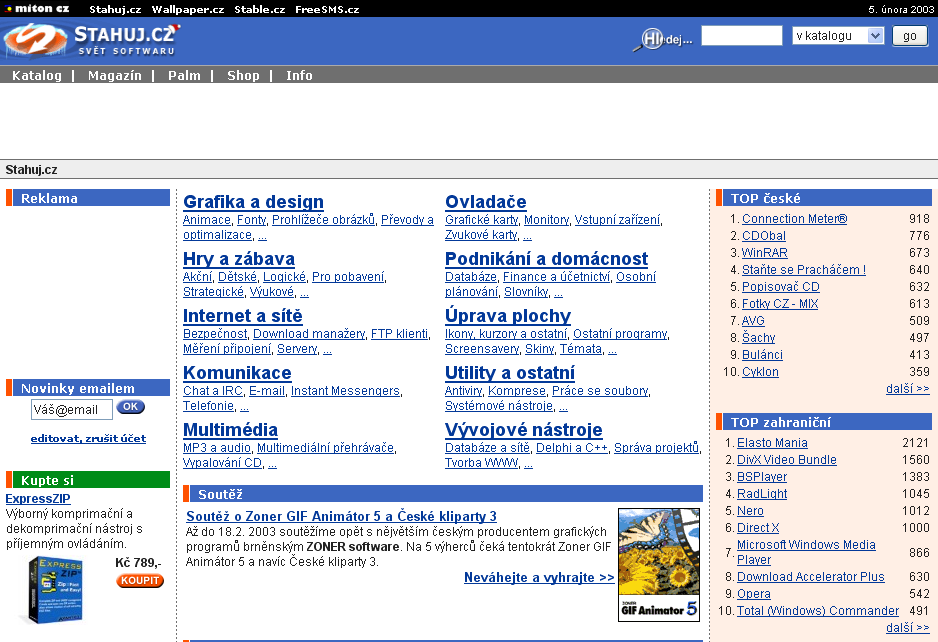Open the Multimédia category
The image size is (938, 642).
coord(230,430)
